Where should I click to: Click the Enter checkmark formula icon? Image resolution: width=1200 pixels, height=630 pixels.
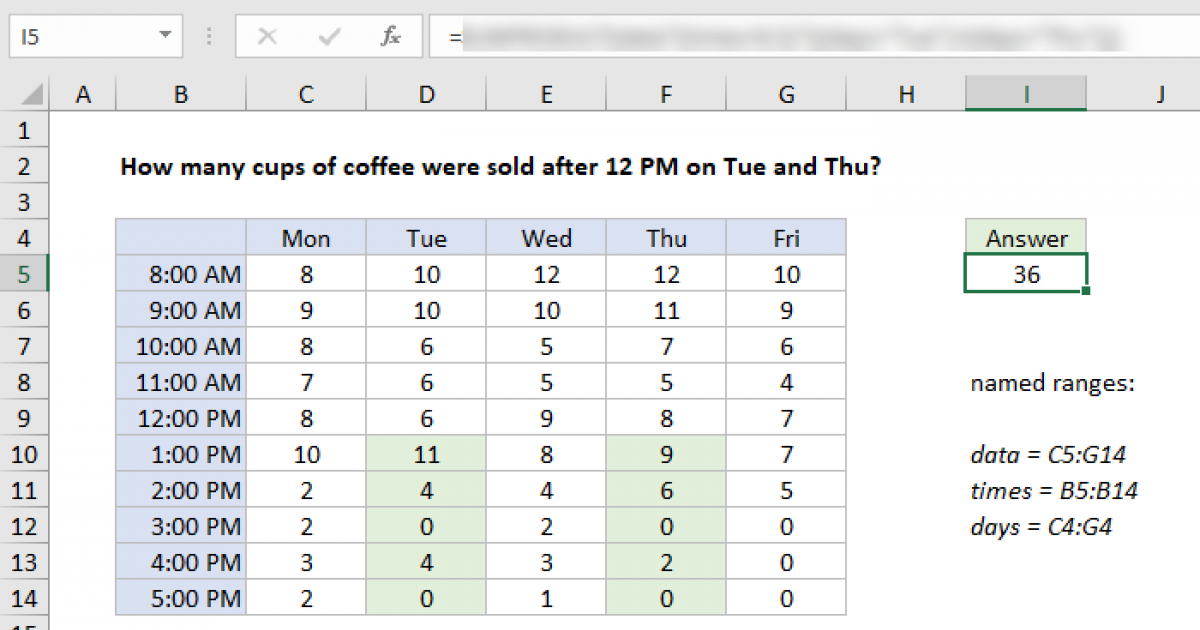(x=328, y=37)
